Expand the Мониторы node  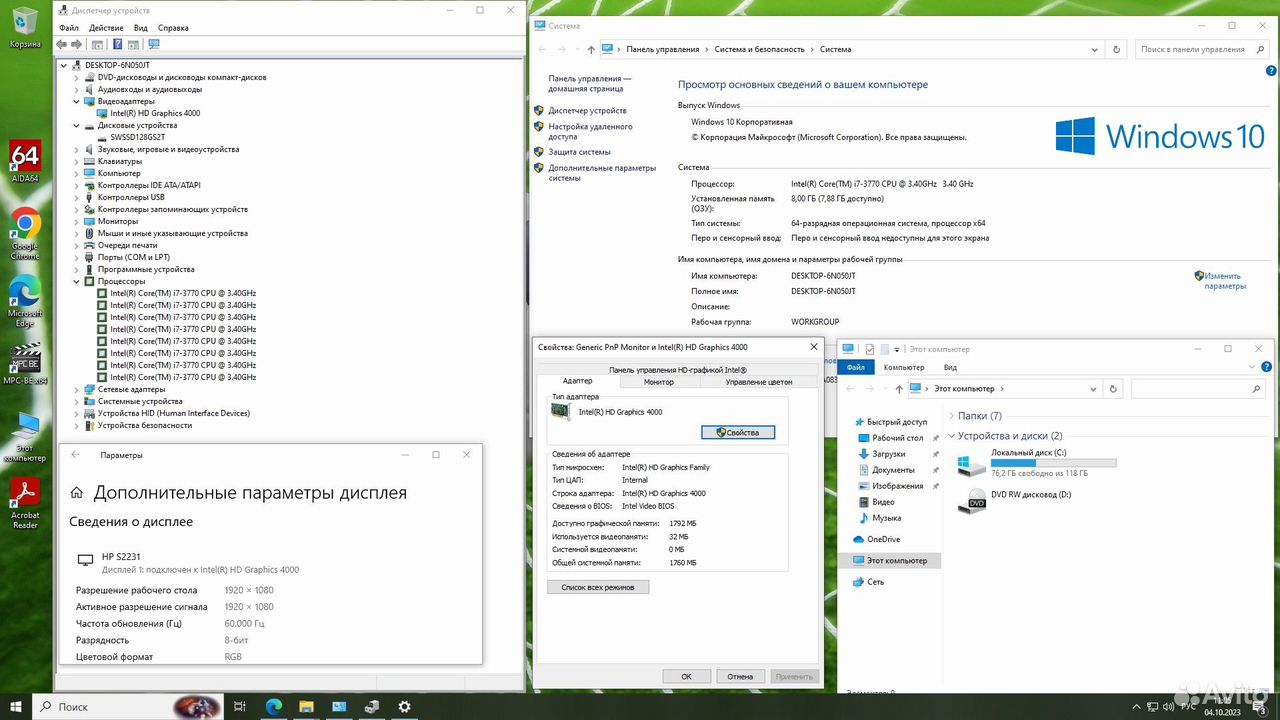[x=76, y=221]
